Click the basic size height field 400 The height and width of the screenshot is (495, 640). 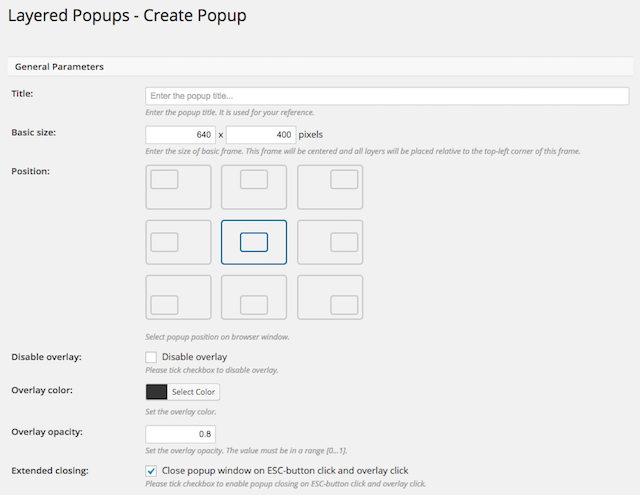click(261, 135)
